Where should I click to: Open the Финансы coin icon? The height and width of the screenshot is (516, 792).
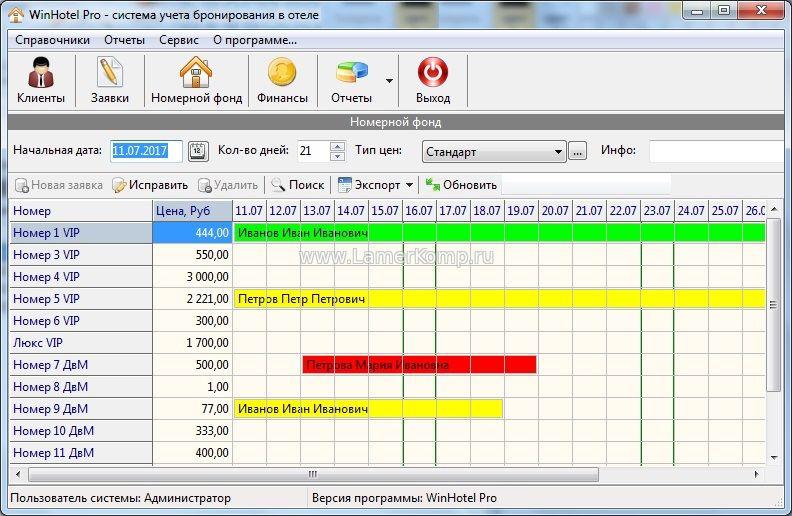(282, 75)
